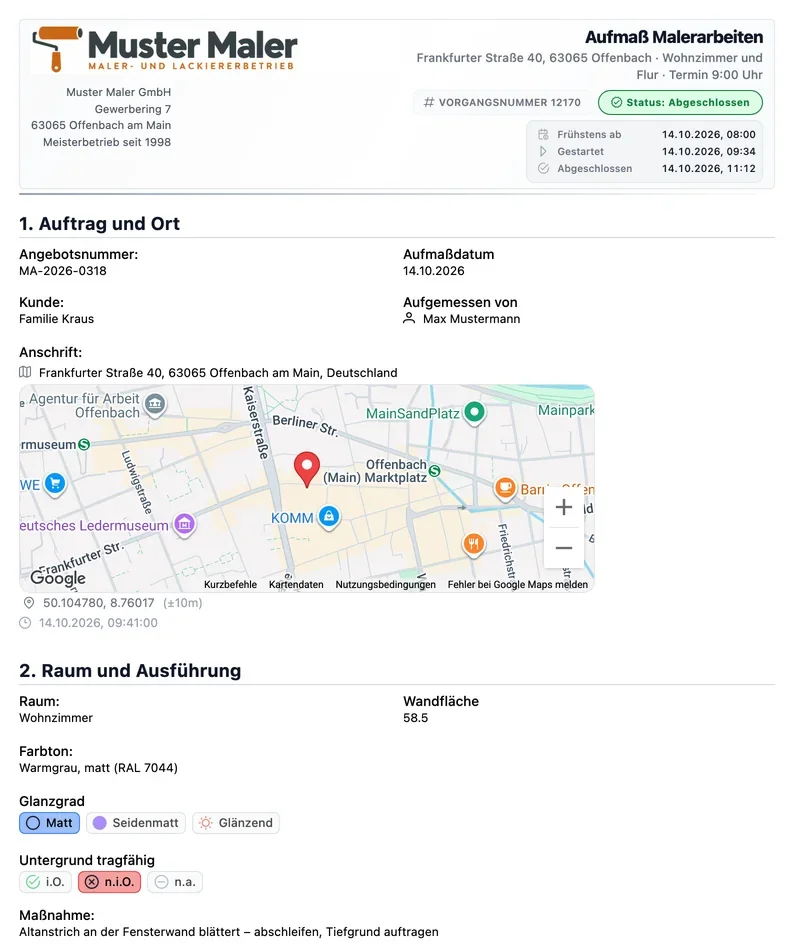Select the Glänzend Glanzgrad option
Image resolution: width=794 pixels, height=951 pixels.
click(236, 823)
